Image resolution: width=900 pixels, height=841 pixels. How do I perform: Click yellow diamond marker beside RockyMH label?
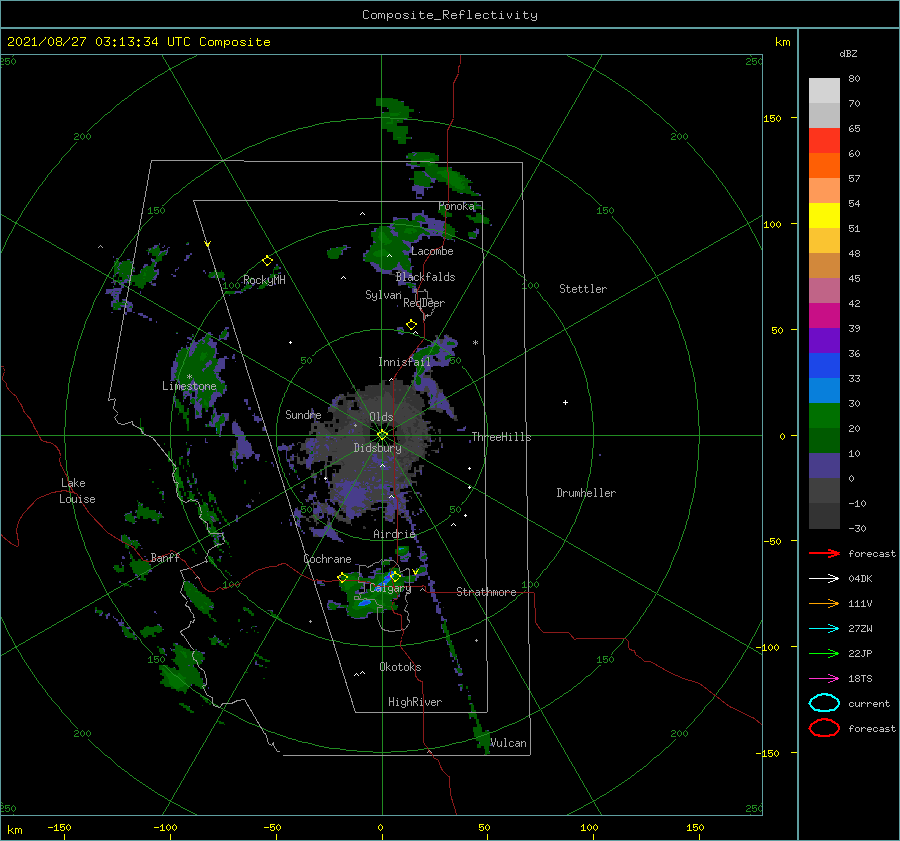coord(267,261)
